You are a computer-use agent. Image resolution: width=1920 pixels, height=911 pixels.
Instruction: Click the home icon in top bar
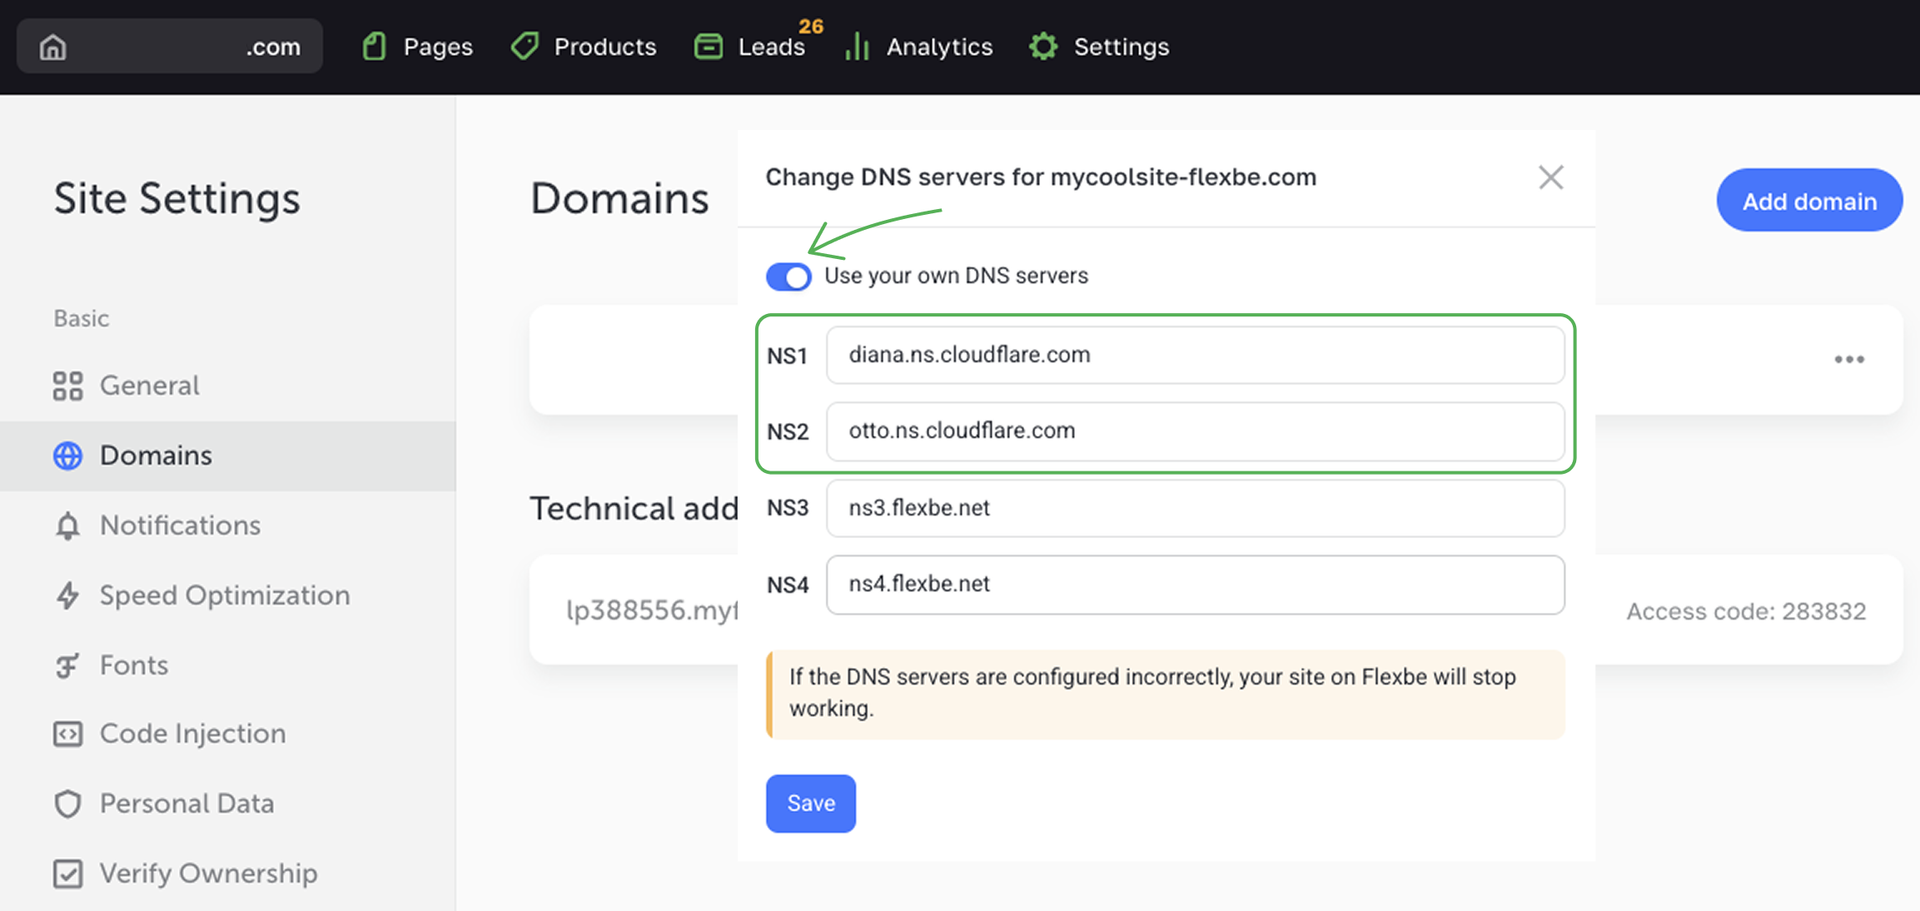[53, 47]
